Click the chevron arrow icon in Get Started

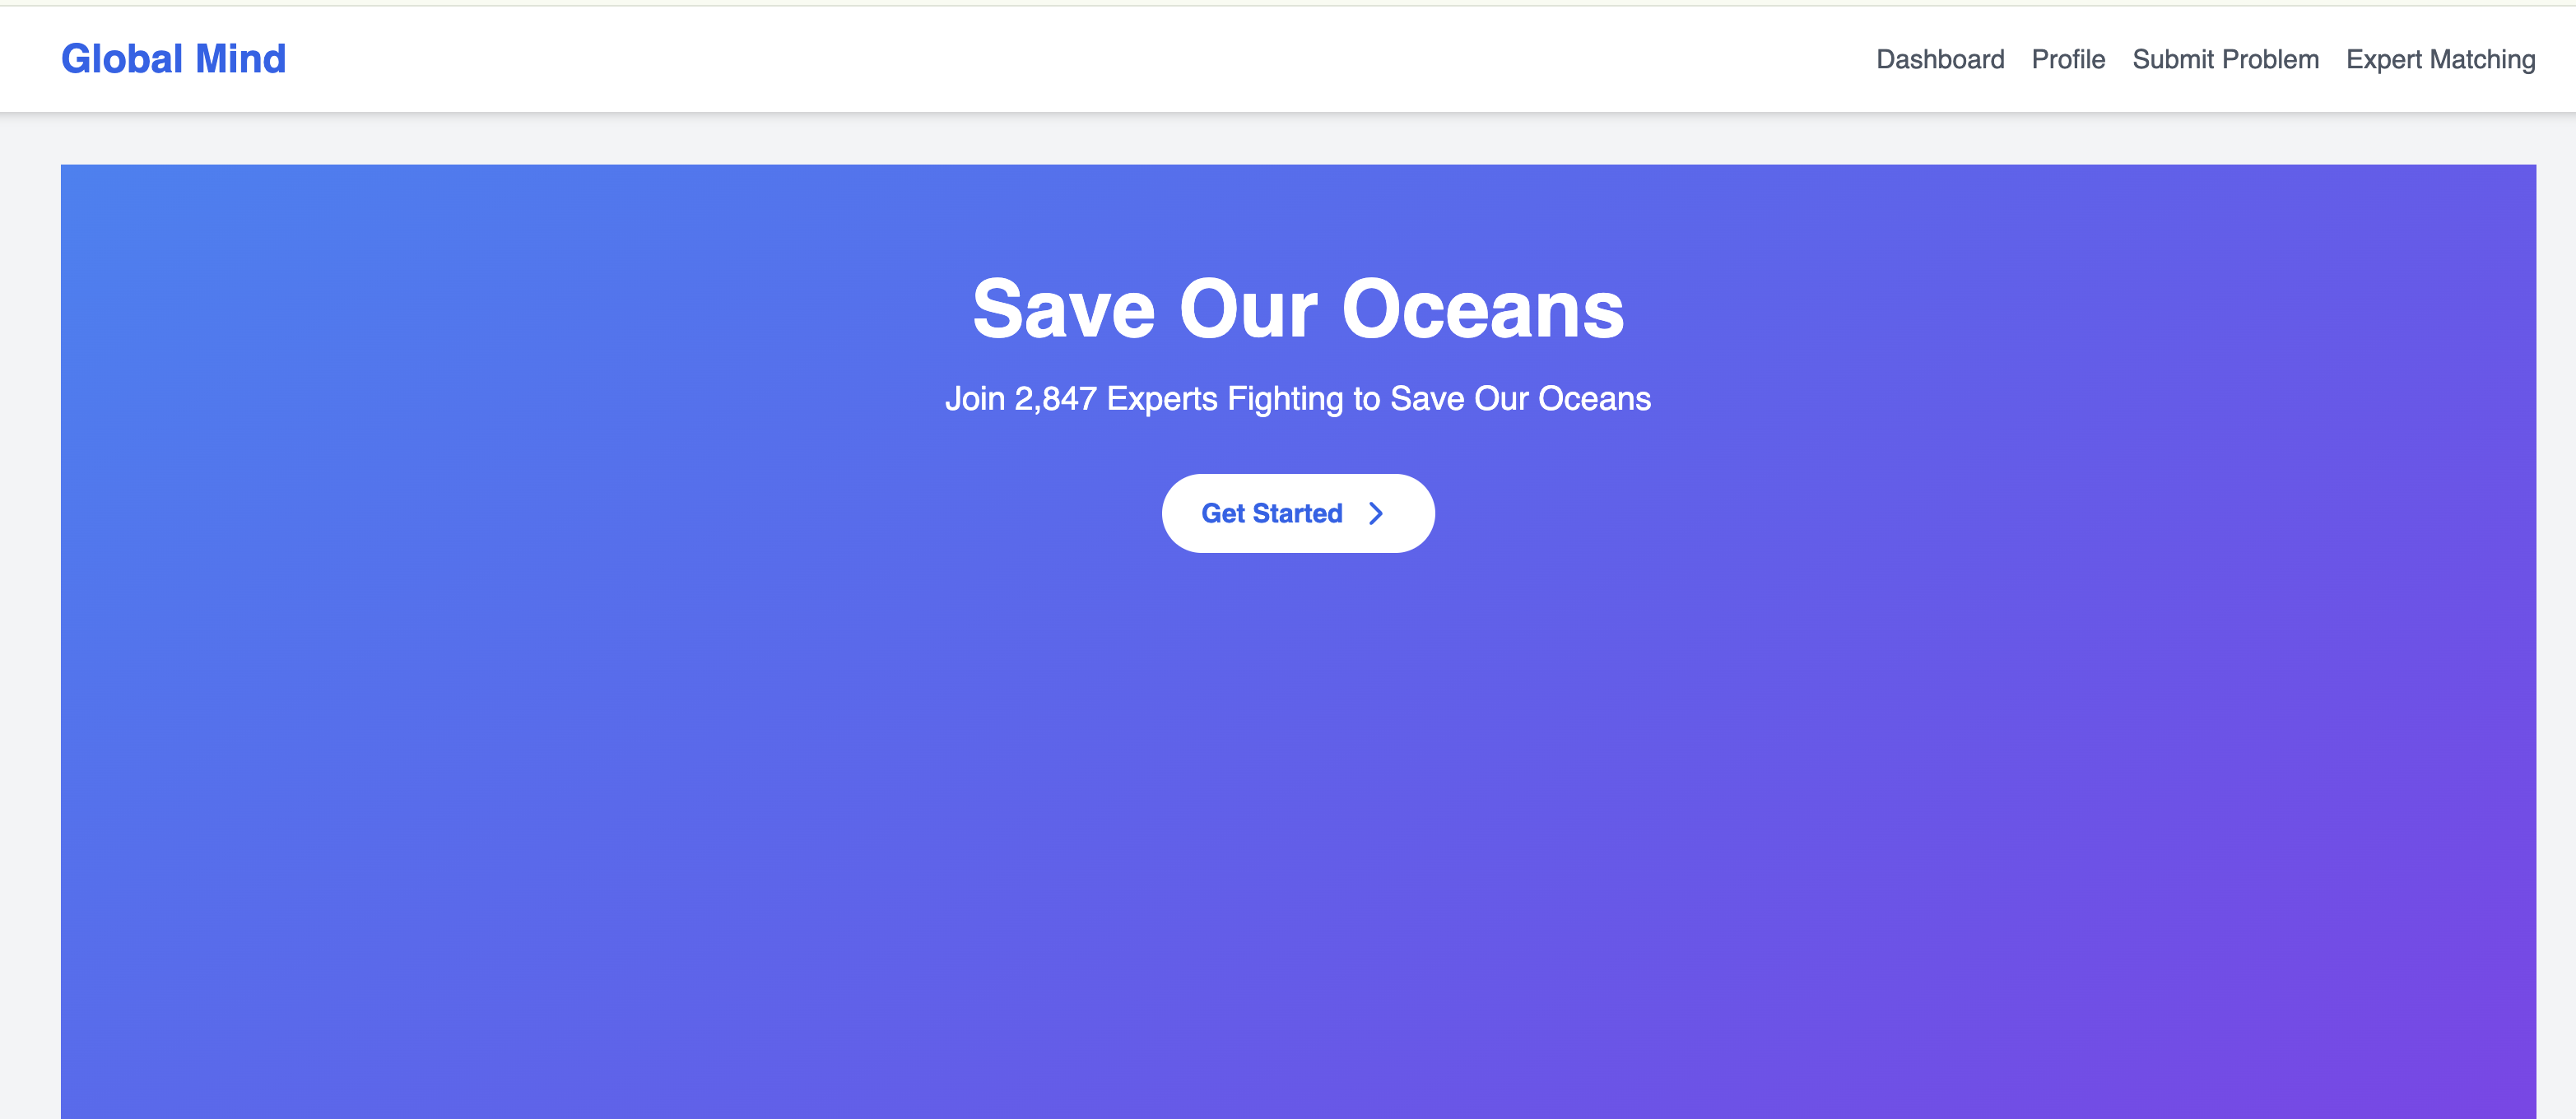coord(1376,513)
